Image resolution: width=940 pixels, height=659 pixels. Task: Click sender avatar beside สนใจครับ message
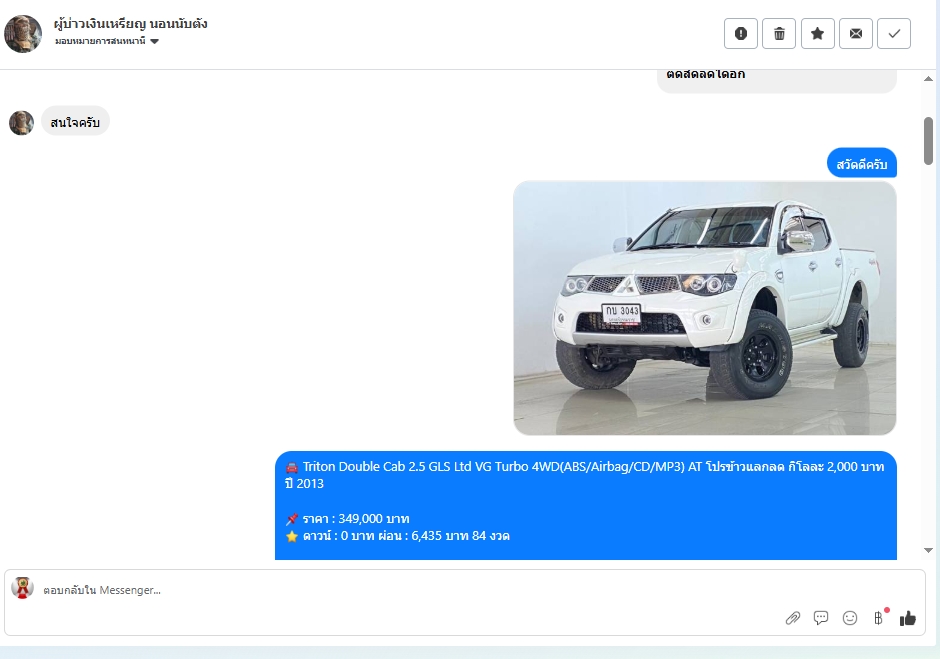pos(22,123)
